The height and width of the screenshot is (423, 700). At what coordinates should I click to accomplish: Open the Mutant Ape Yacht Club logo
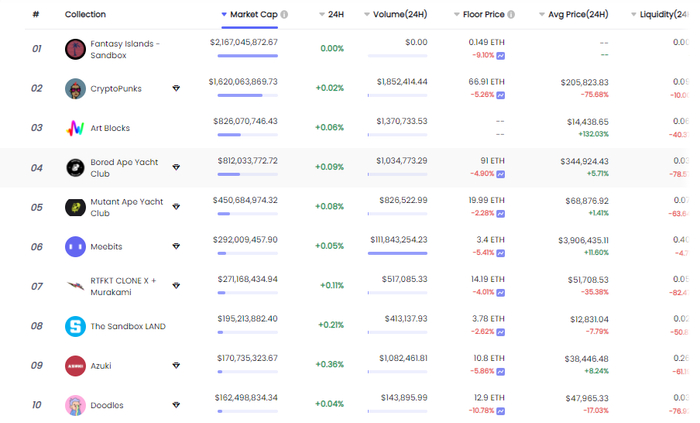coord(75,207)
